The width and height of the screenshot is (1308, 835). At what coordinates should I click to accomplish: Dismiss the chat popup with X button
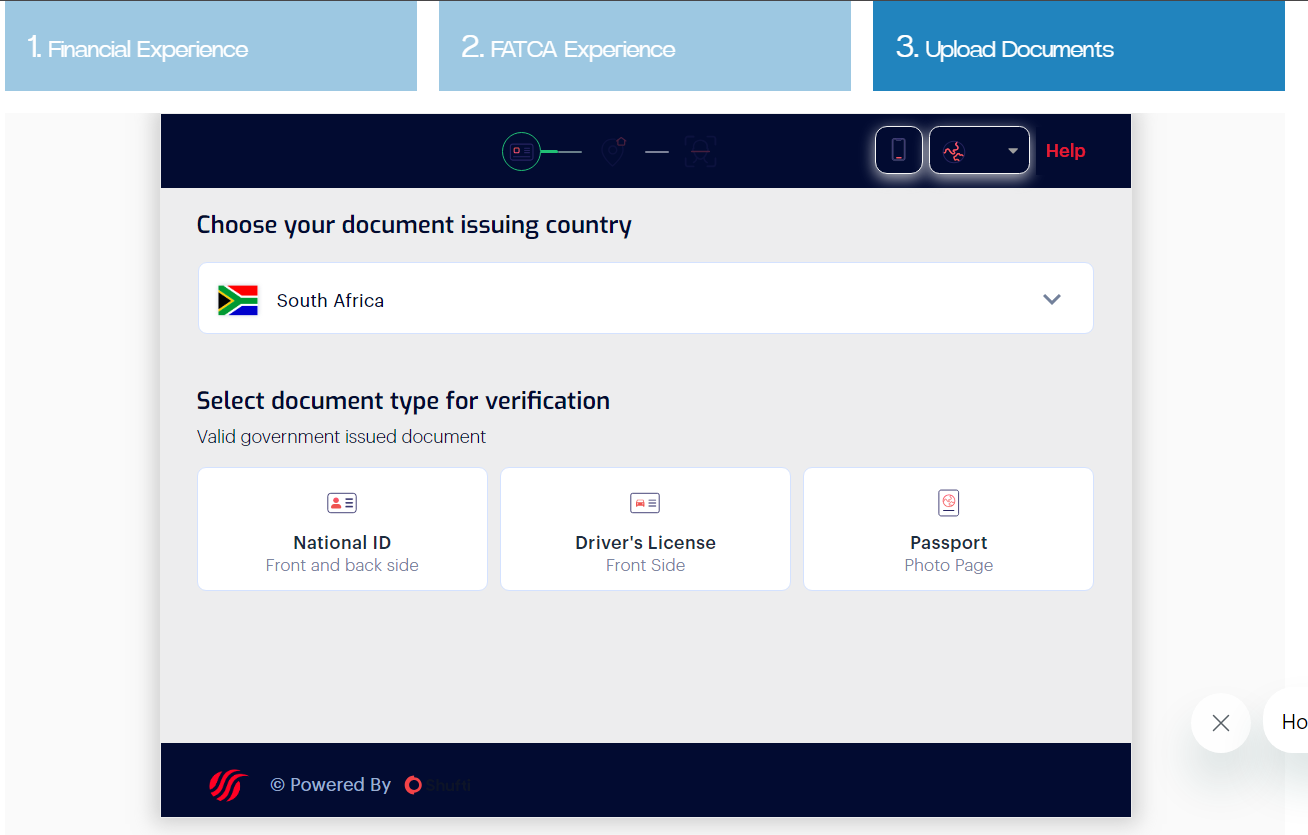click(x=1220, y=723)
